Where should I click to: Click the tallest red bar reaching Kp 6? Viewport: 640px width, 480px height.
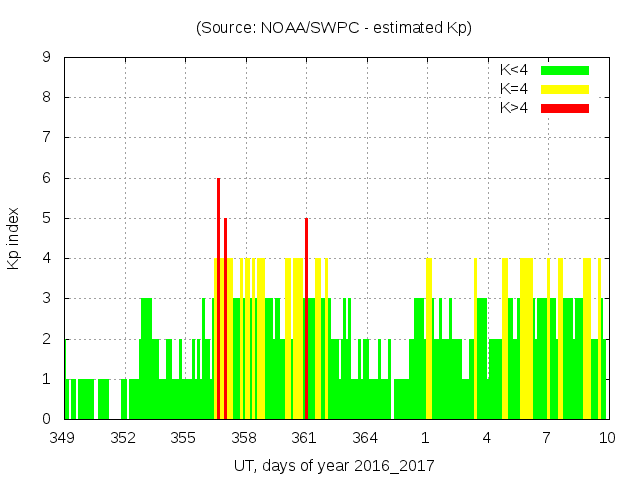pos(218,298)
